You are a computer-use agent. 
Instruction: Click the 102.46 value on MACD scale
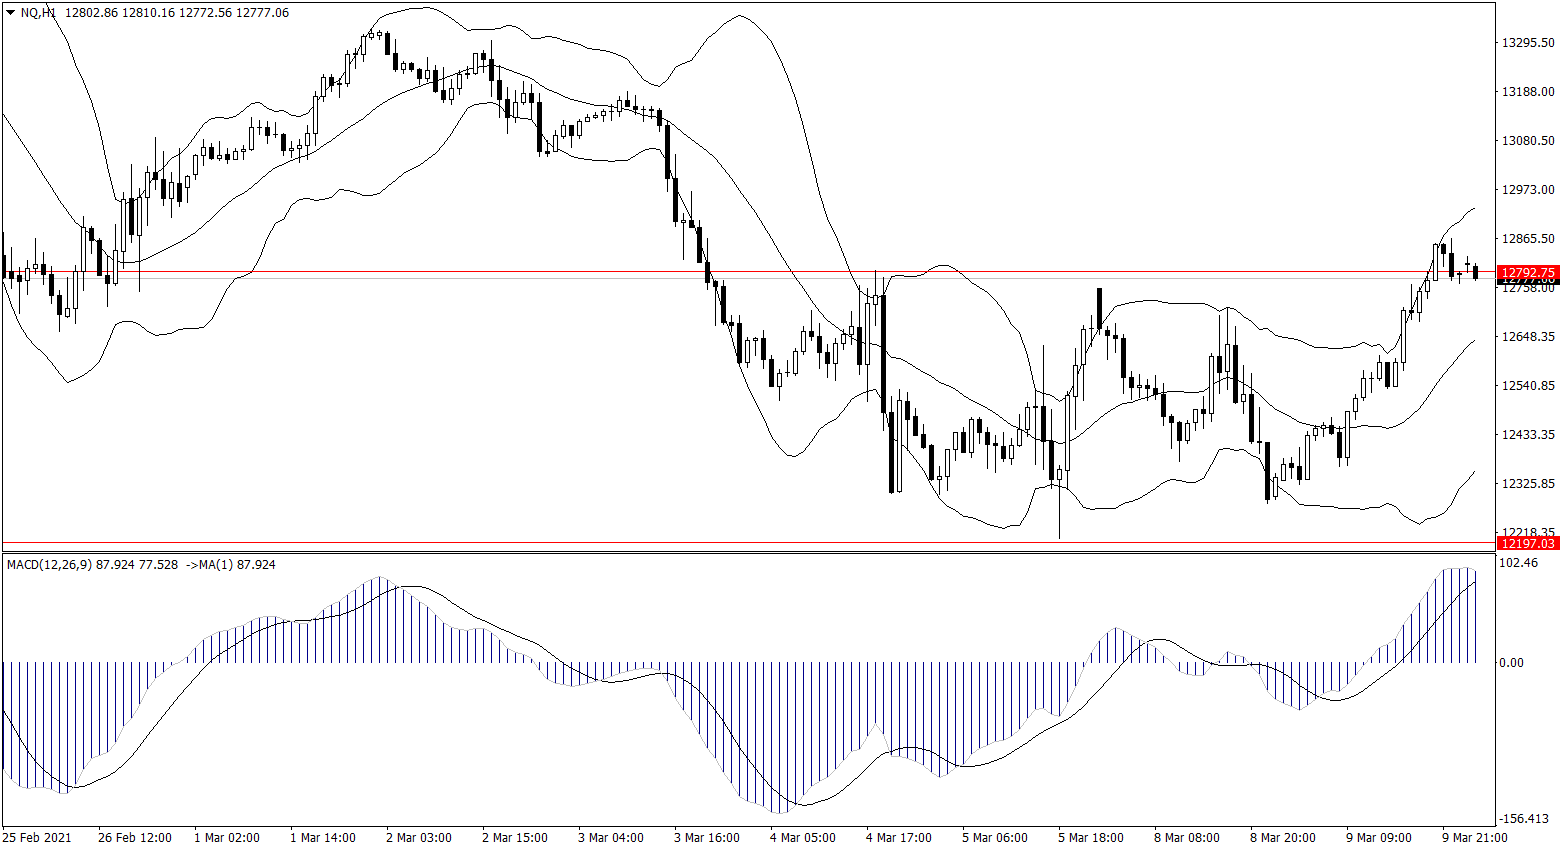pyautogui.click(x=1519, y=563)
